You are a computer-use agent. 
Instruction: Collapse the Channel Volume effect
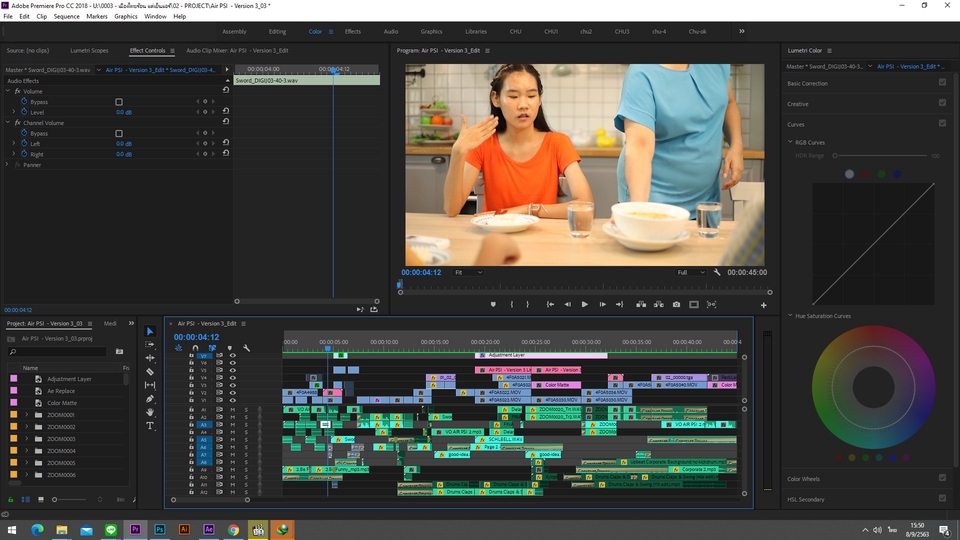click(x=8, y=122)
